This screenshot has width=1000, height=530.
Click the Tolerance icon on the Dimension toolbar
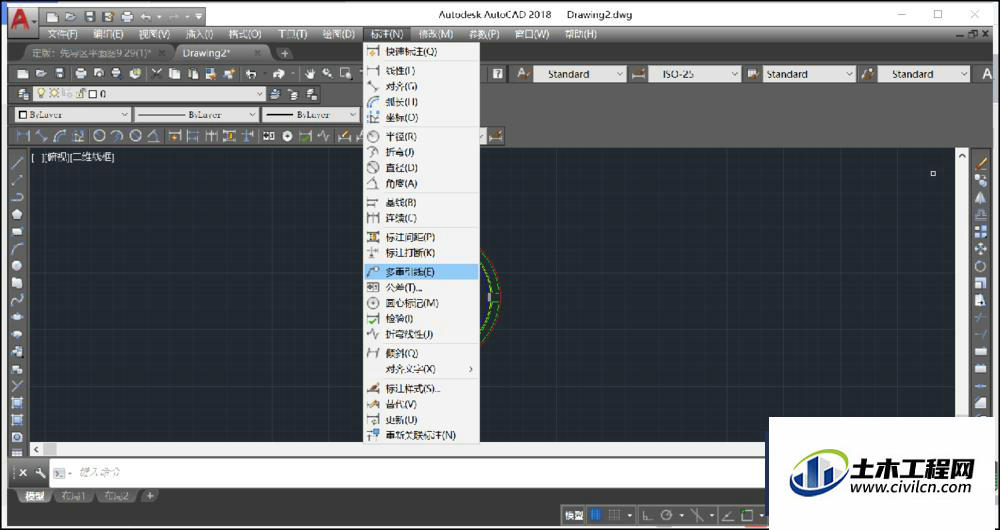point(268,136)
